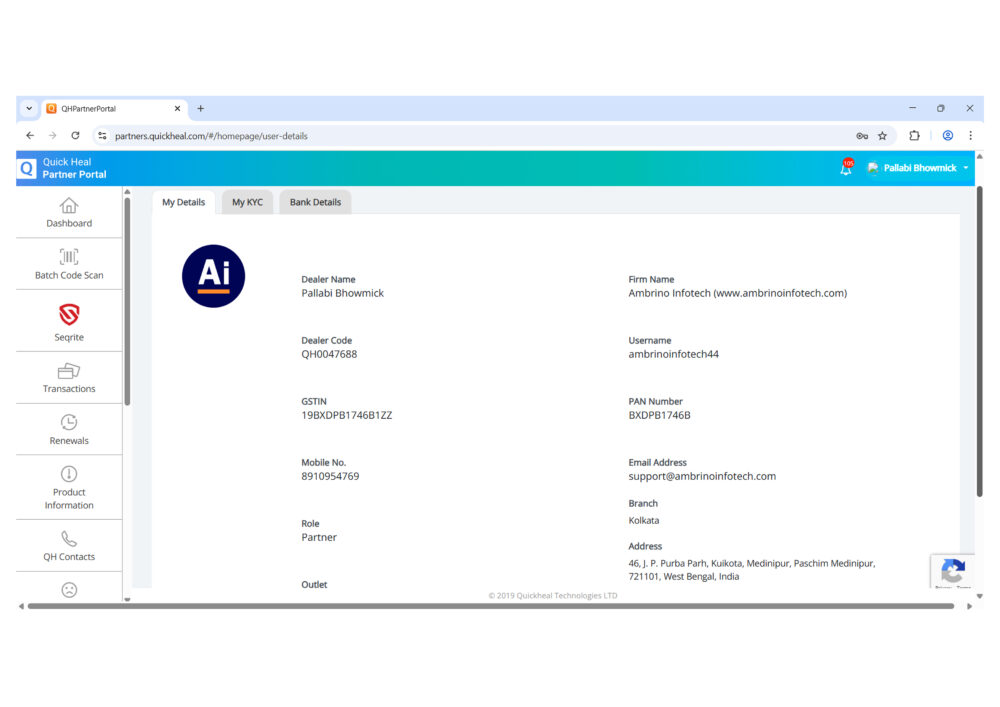The width and height of the screenshot is (1000, 707).
Task: Open QH Contacts phone icon
Action: (69, 539)
